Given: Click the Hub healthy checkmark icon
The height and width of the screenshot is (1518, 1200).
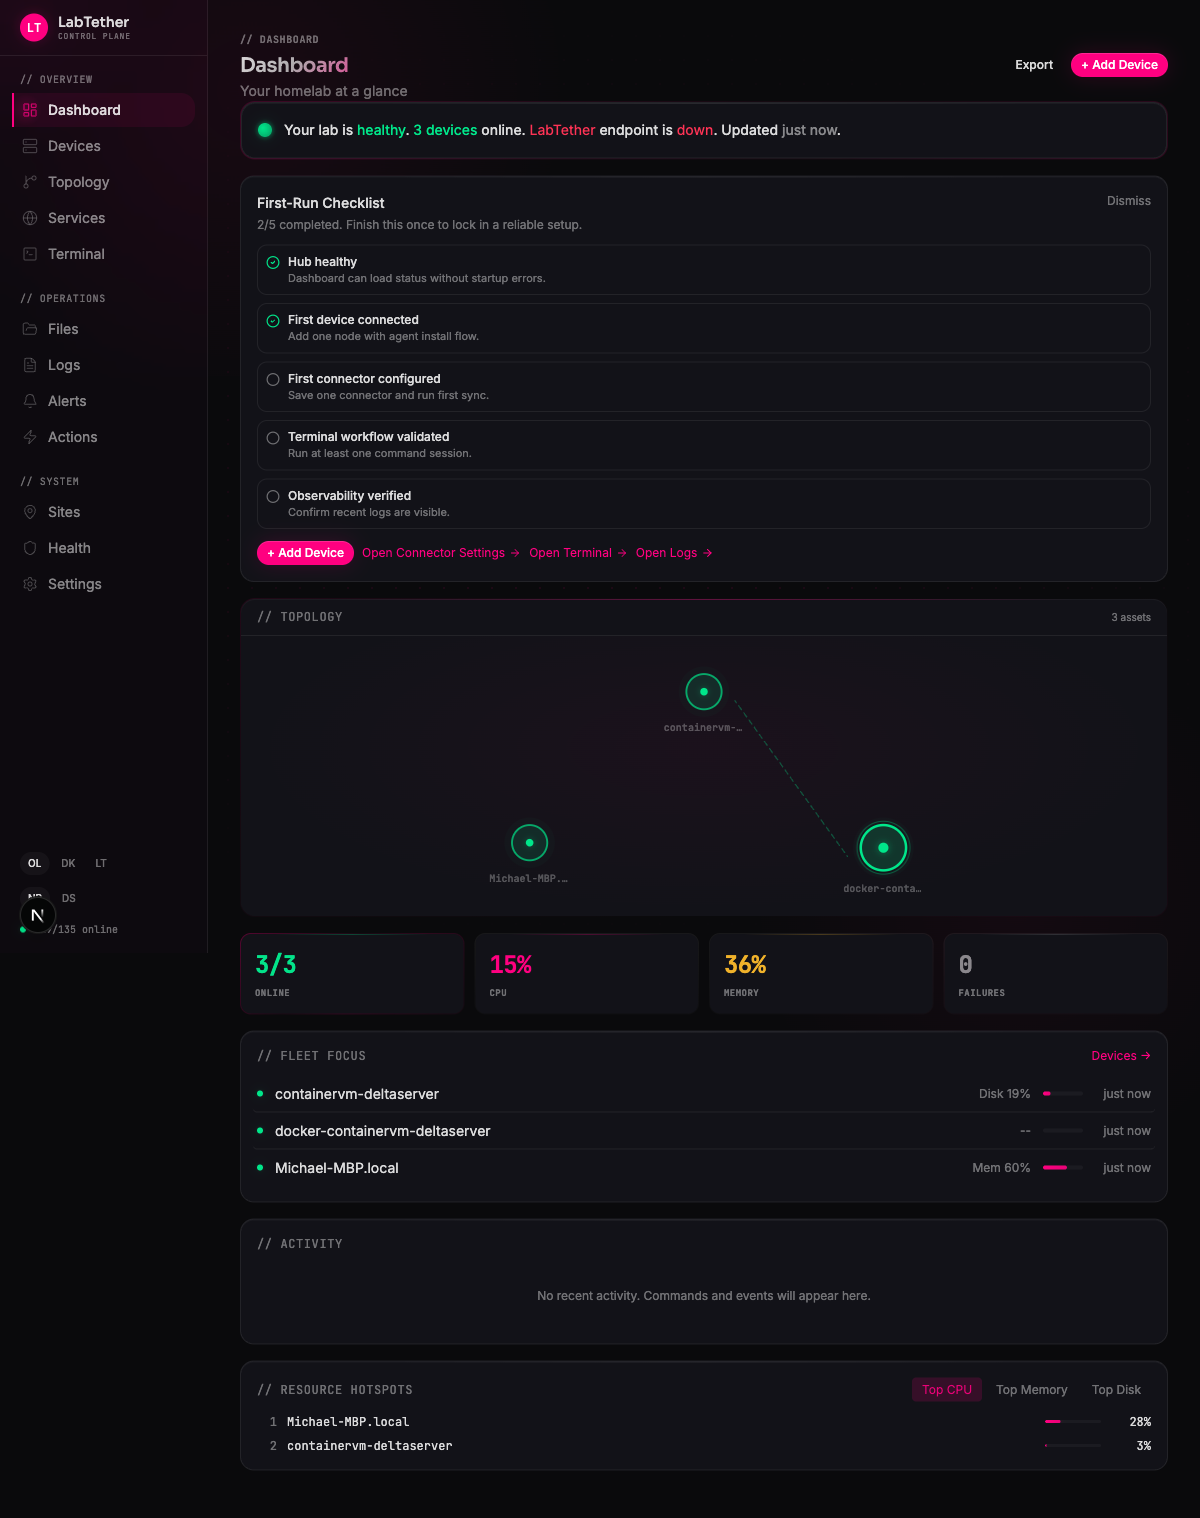Looking at the screenshot, I should [273, 262].
